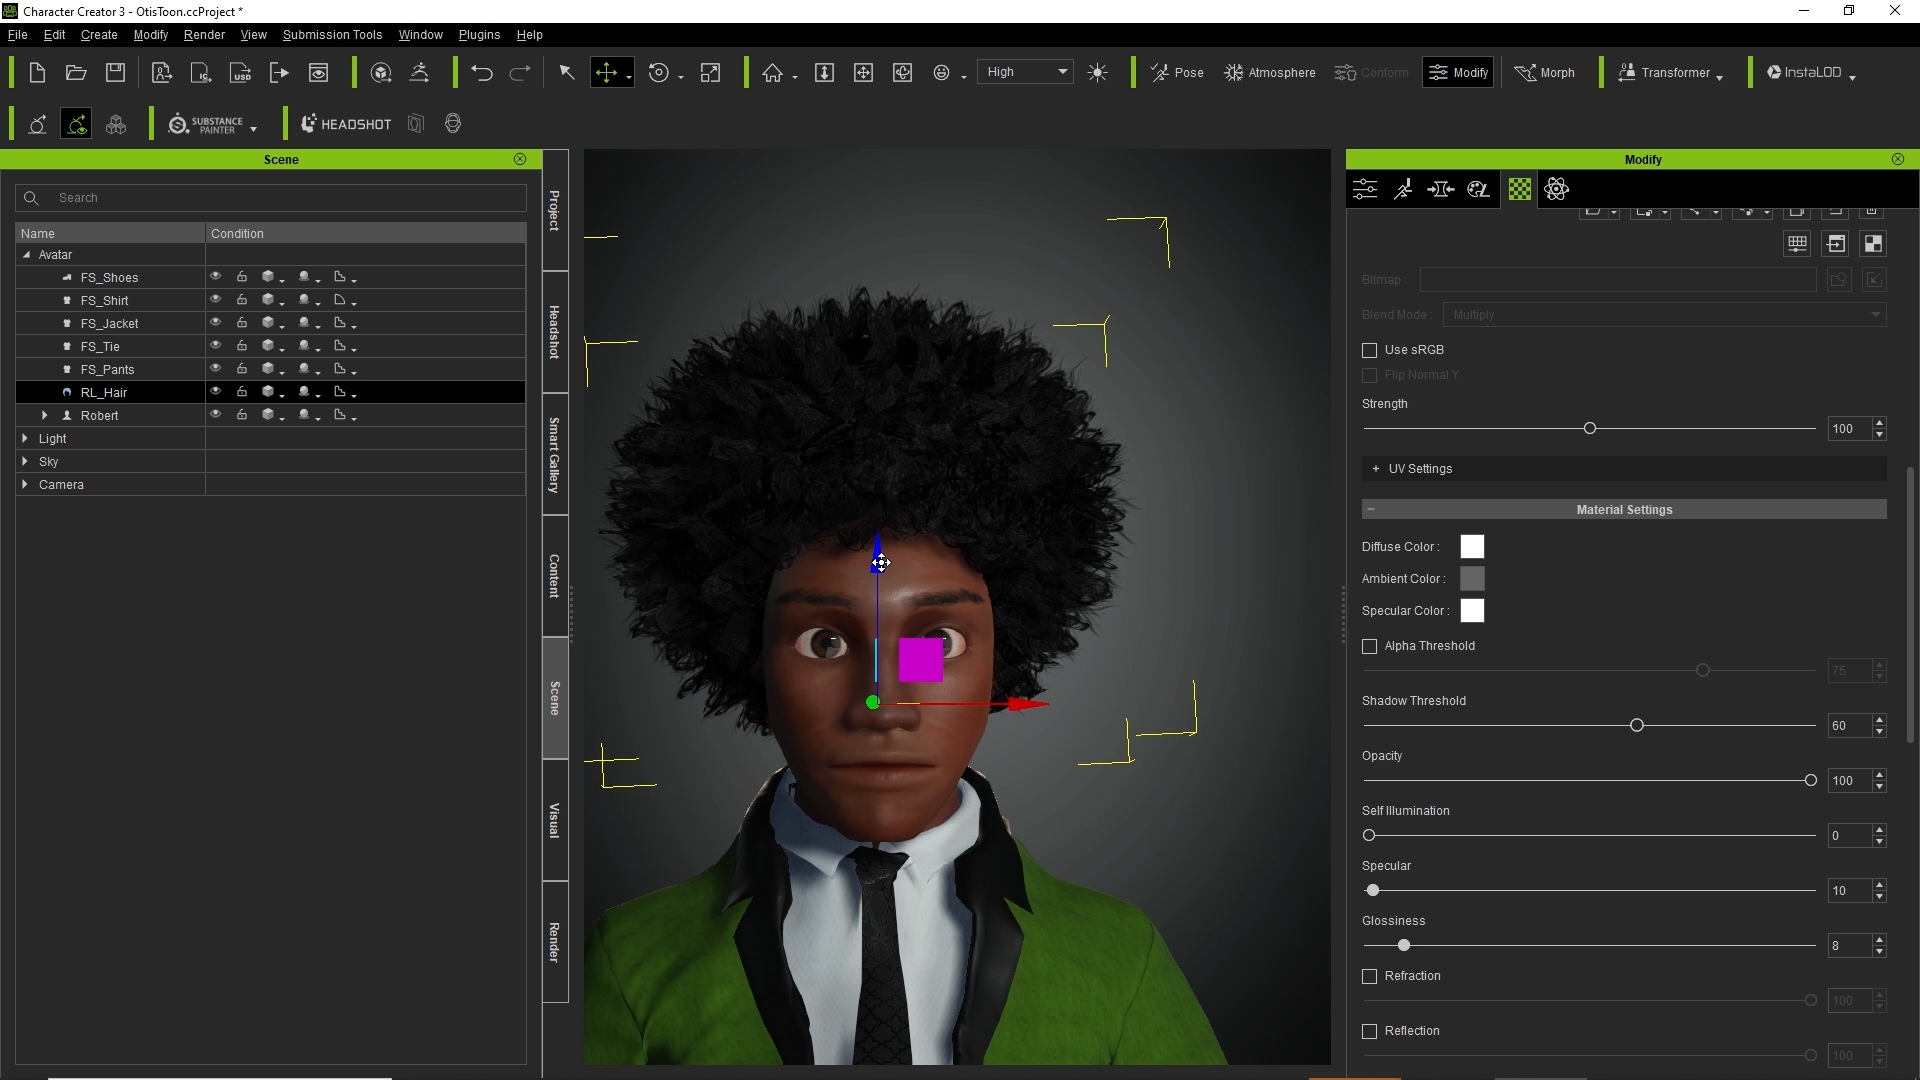Enable Alpha Threshold checkbox
Screen dimensions: 1920x1080
coord(1370,646)
